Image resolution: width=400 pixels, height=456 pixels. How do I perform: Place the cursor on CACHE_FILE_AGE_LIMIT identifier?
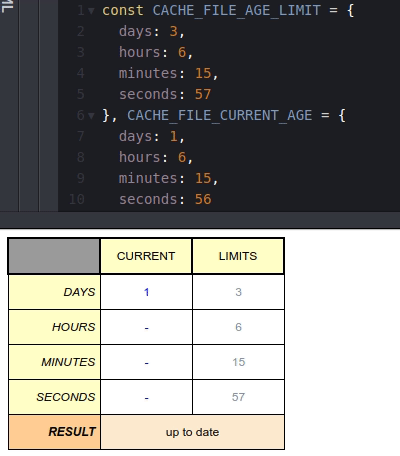[236, 10]
